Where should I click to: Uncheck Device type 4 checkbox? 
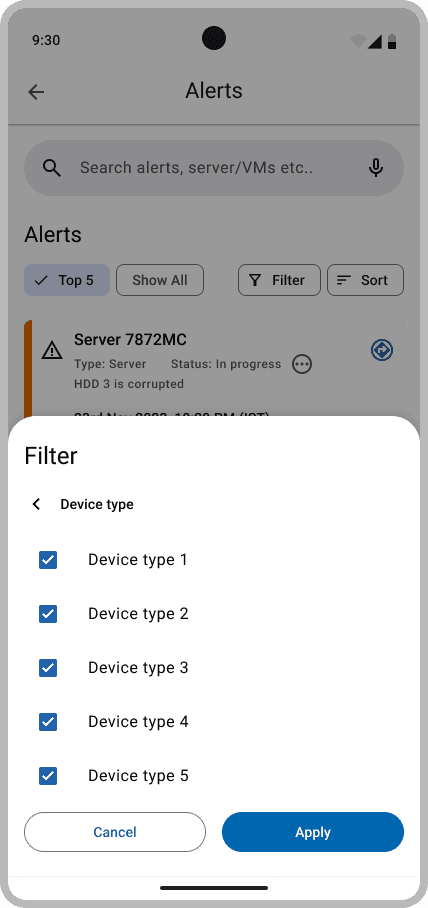[48, 722]
